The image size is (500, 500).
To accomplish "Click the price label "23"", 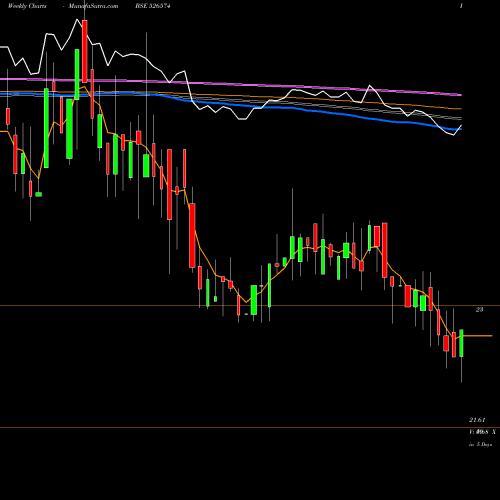I will (479, 310).
